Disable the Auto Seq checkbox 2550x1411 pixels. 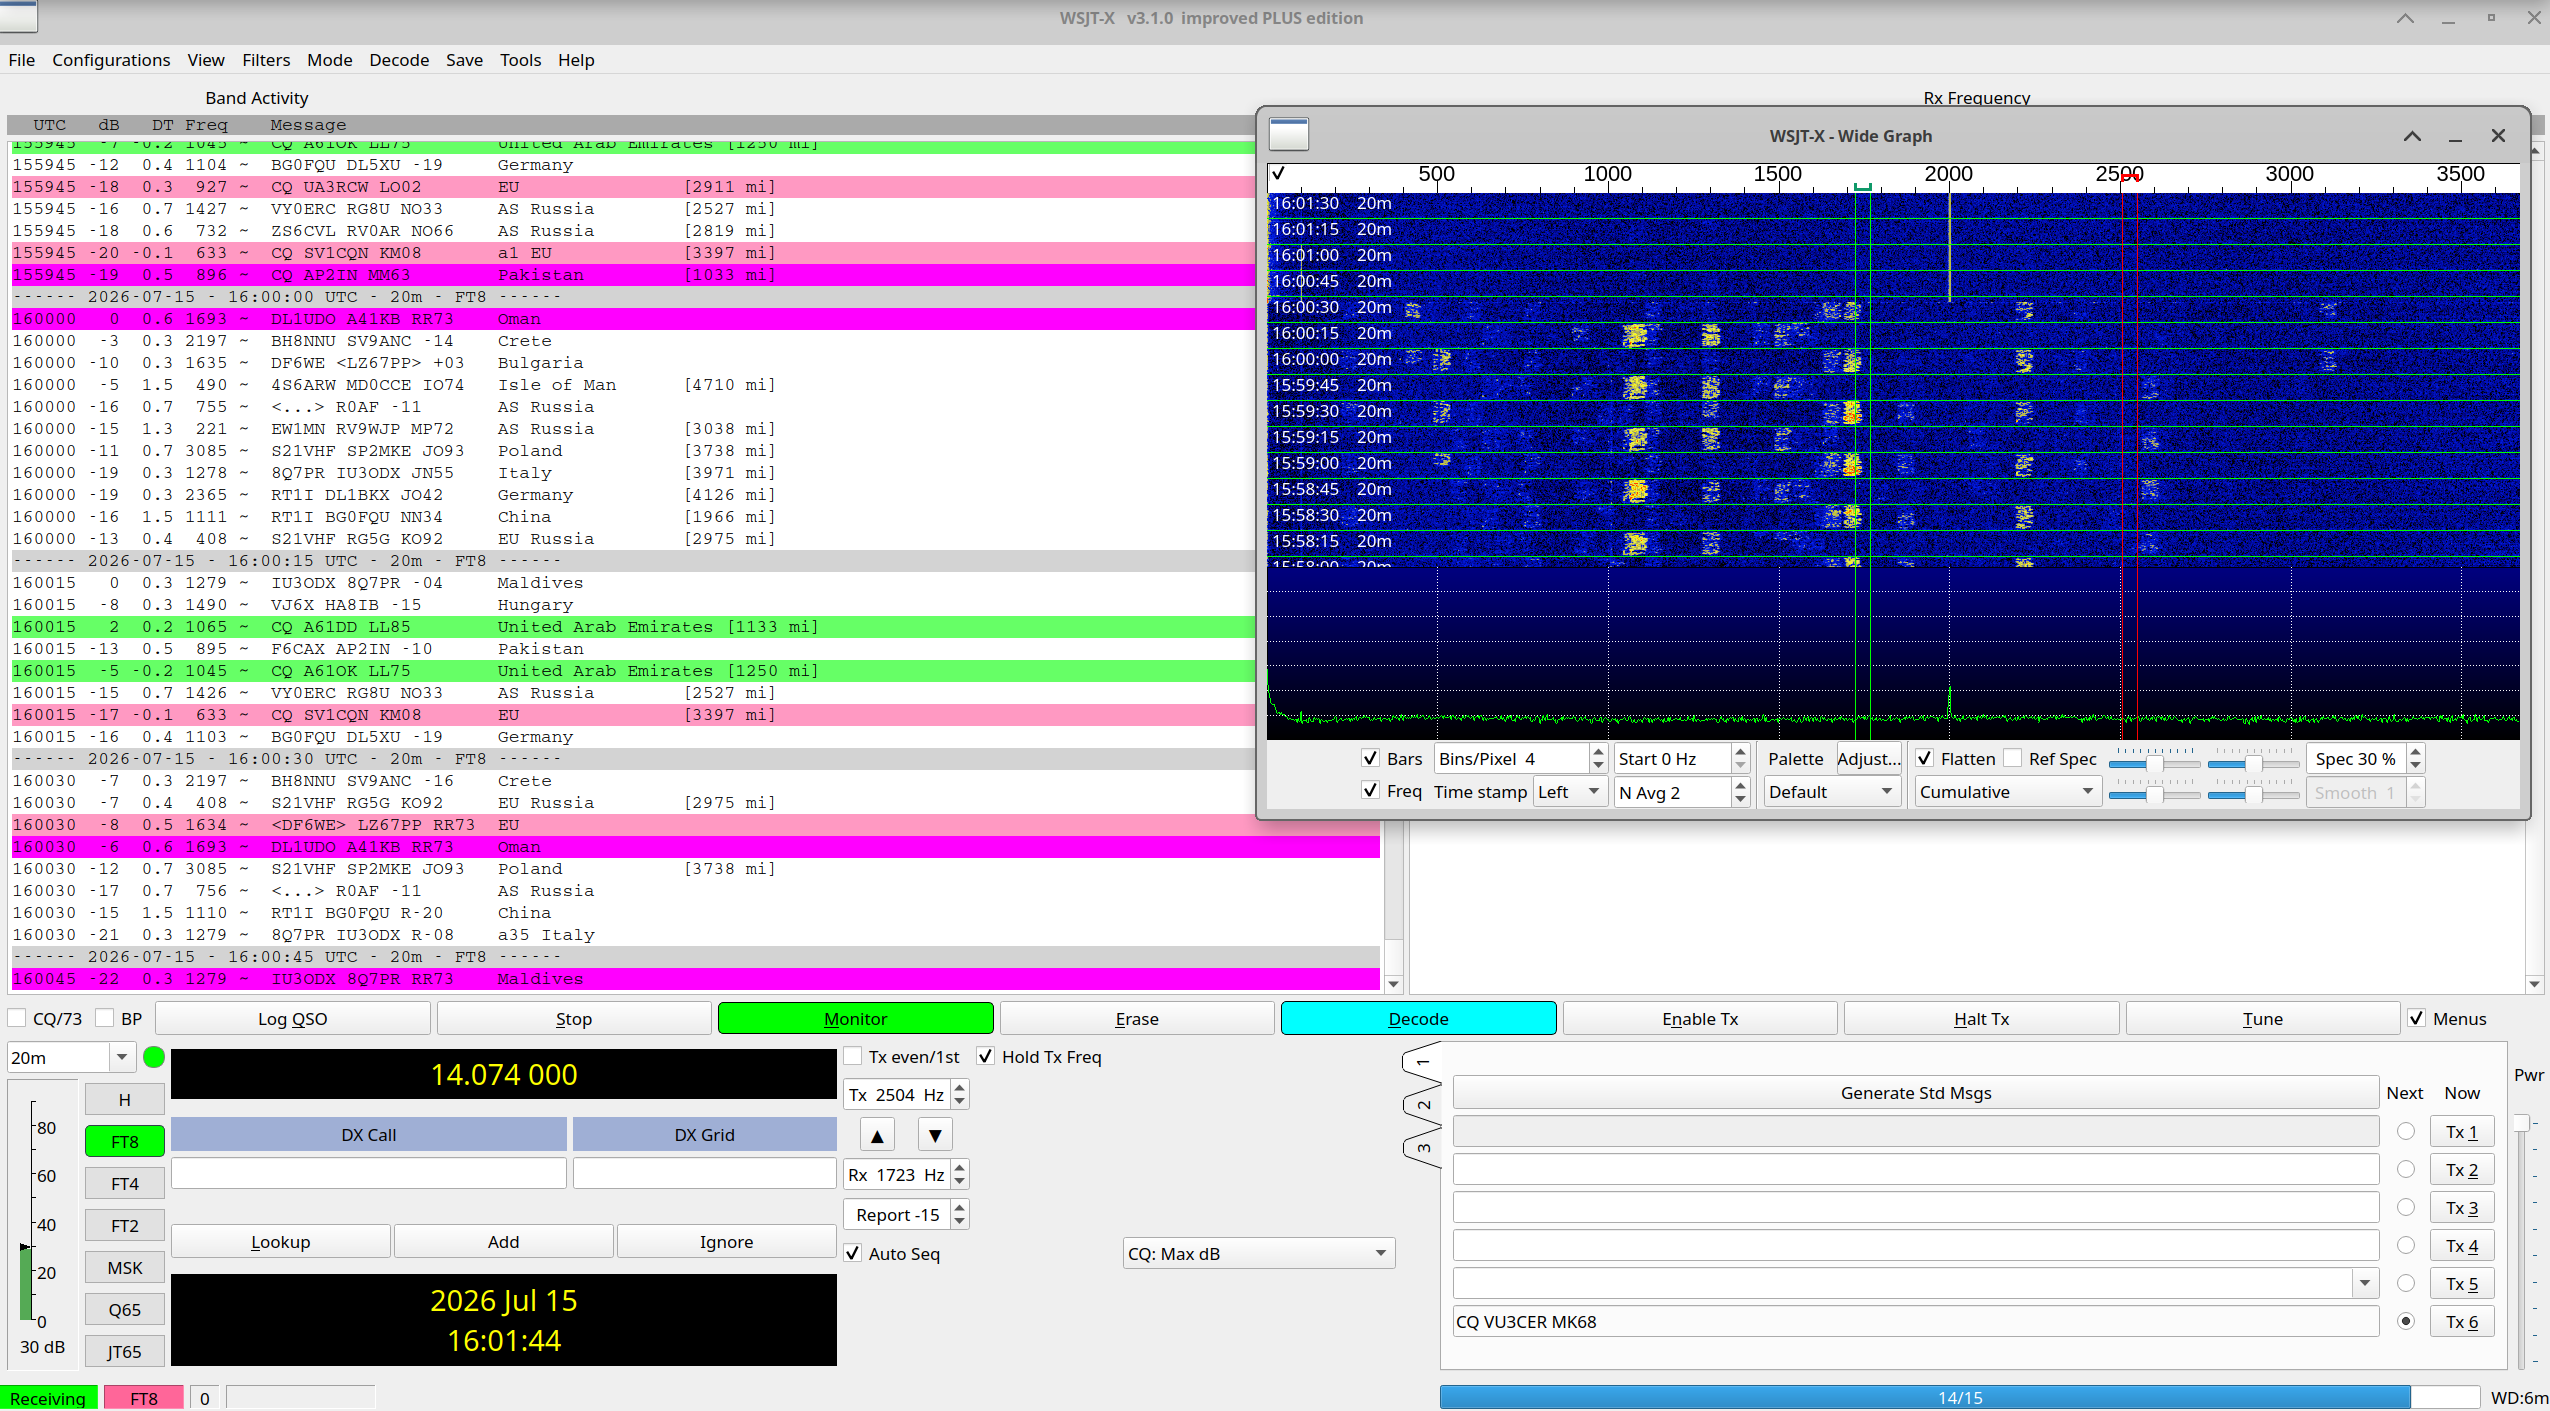853,1253
